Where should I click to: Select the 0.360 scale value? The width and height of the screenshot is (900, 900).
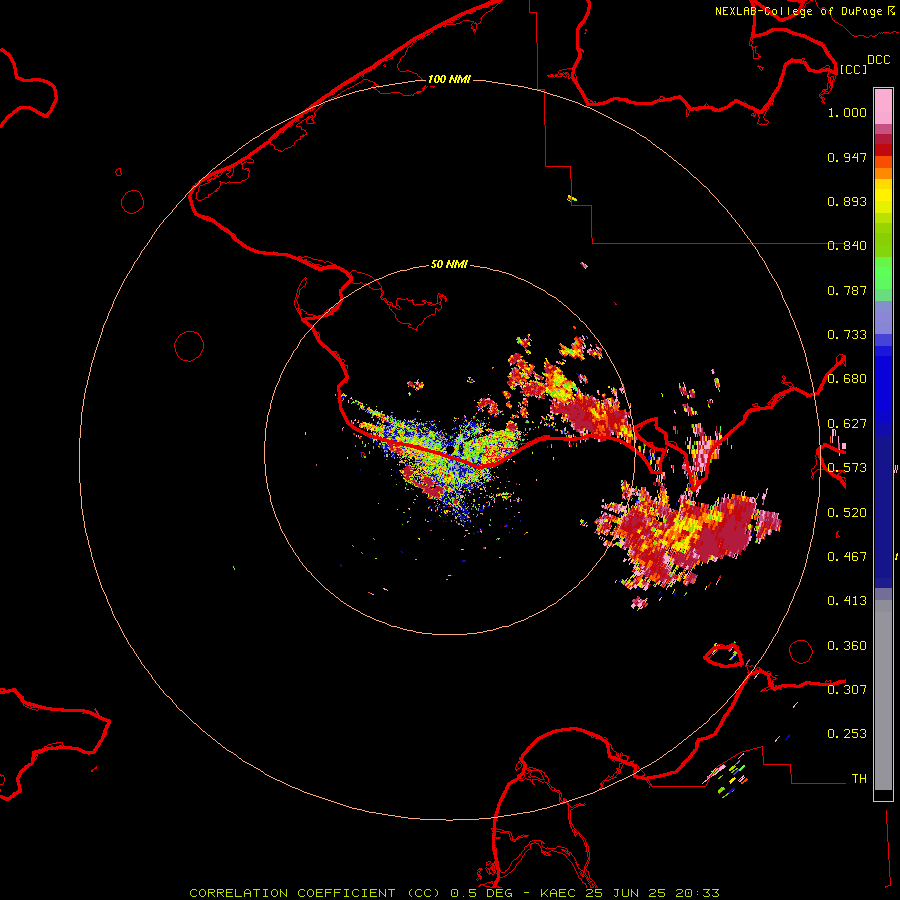[x=847, y=646]
